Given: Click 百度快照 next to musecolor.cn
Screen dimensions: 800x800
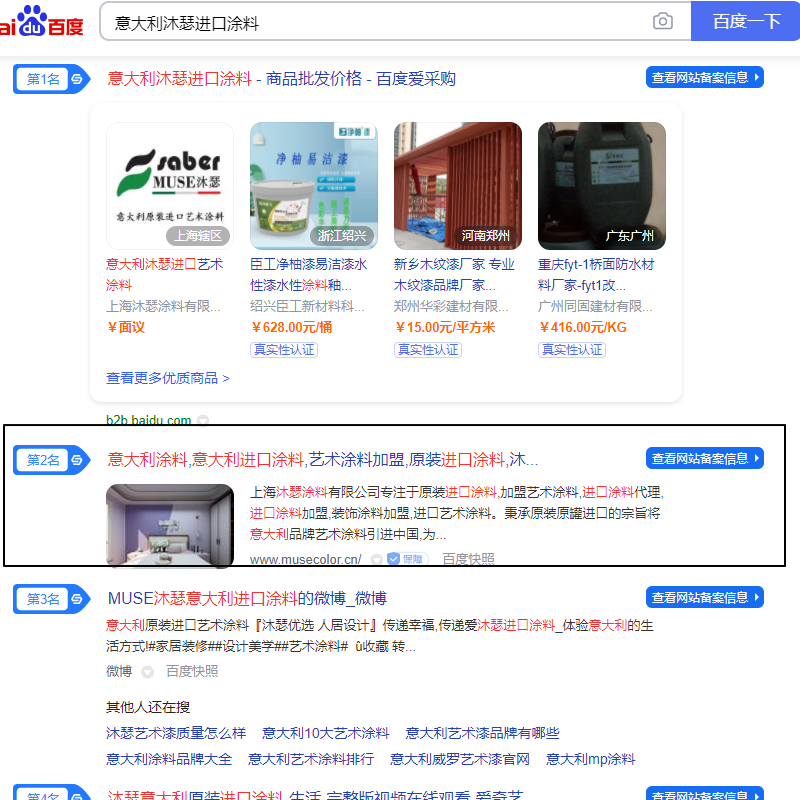Looking at the screenshot, I should click(x=468, y=559).
